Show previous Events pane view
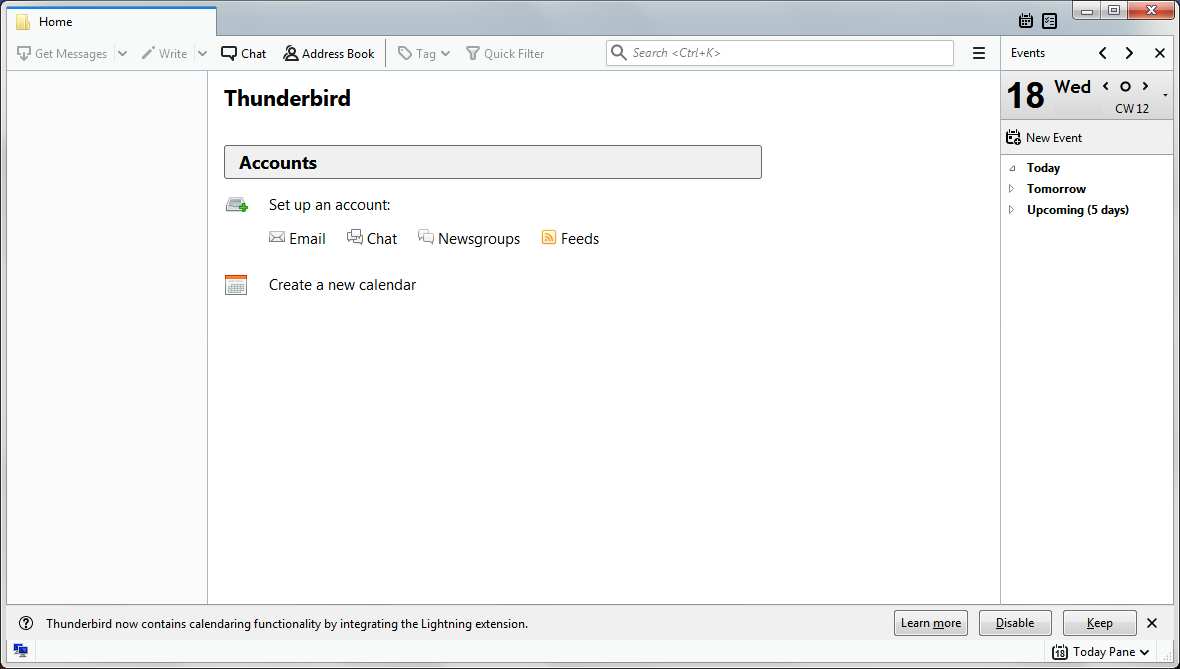The image size is (1180, 669). point(1102,53)
